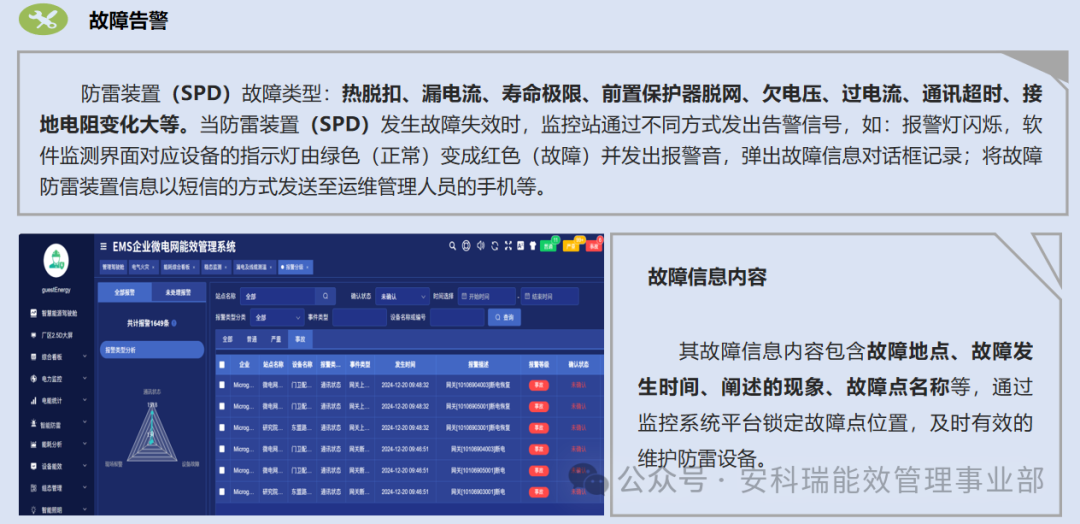Click the 事件类型 input field
1080x524 pixels.
[x=359, y=317]
